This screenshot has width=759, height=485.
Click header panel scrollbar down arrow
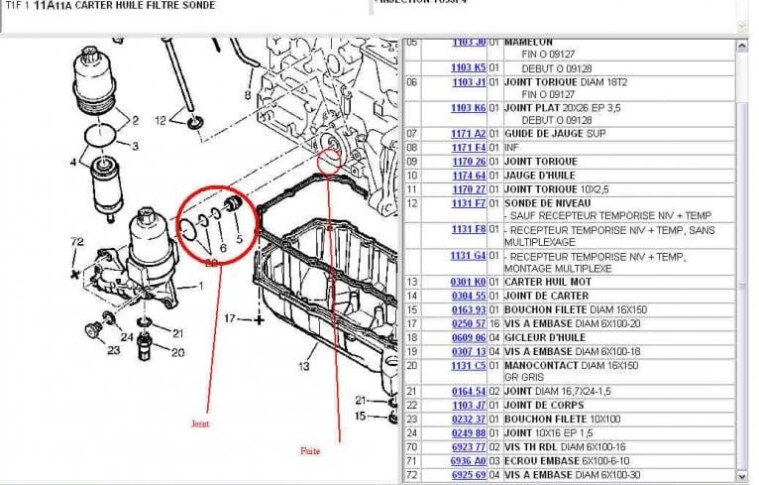[742, 26]
